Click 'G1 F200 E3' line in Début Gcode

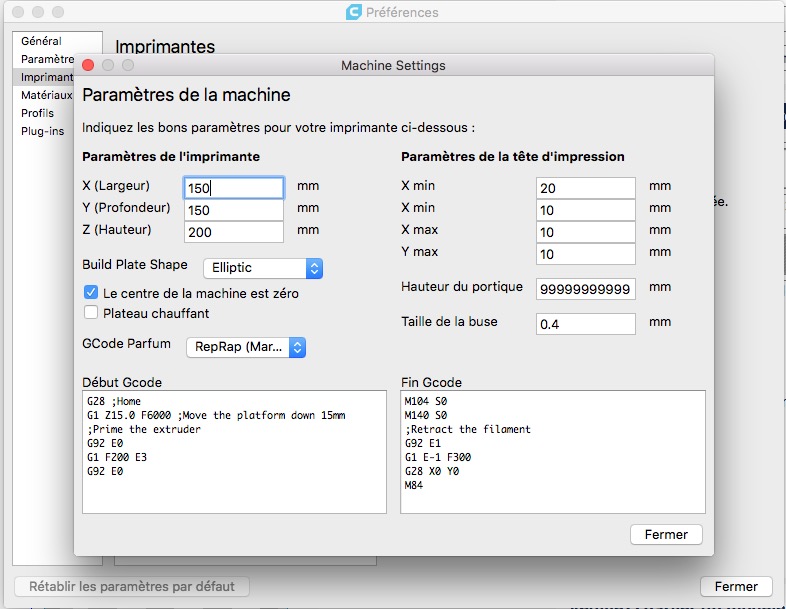(x=117, y=457)
